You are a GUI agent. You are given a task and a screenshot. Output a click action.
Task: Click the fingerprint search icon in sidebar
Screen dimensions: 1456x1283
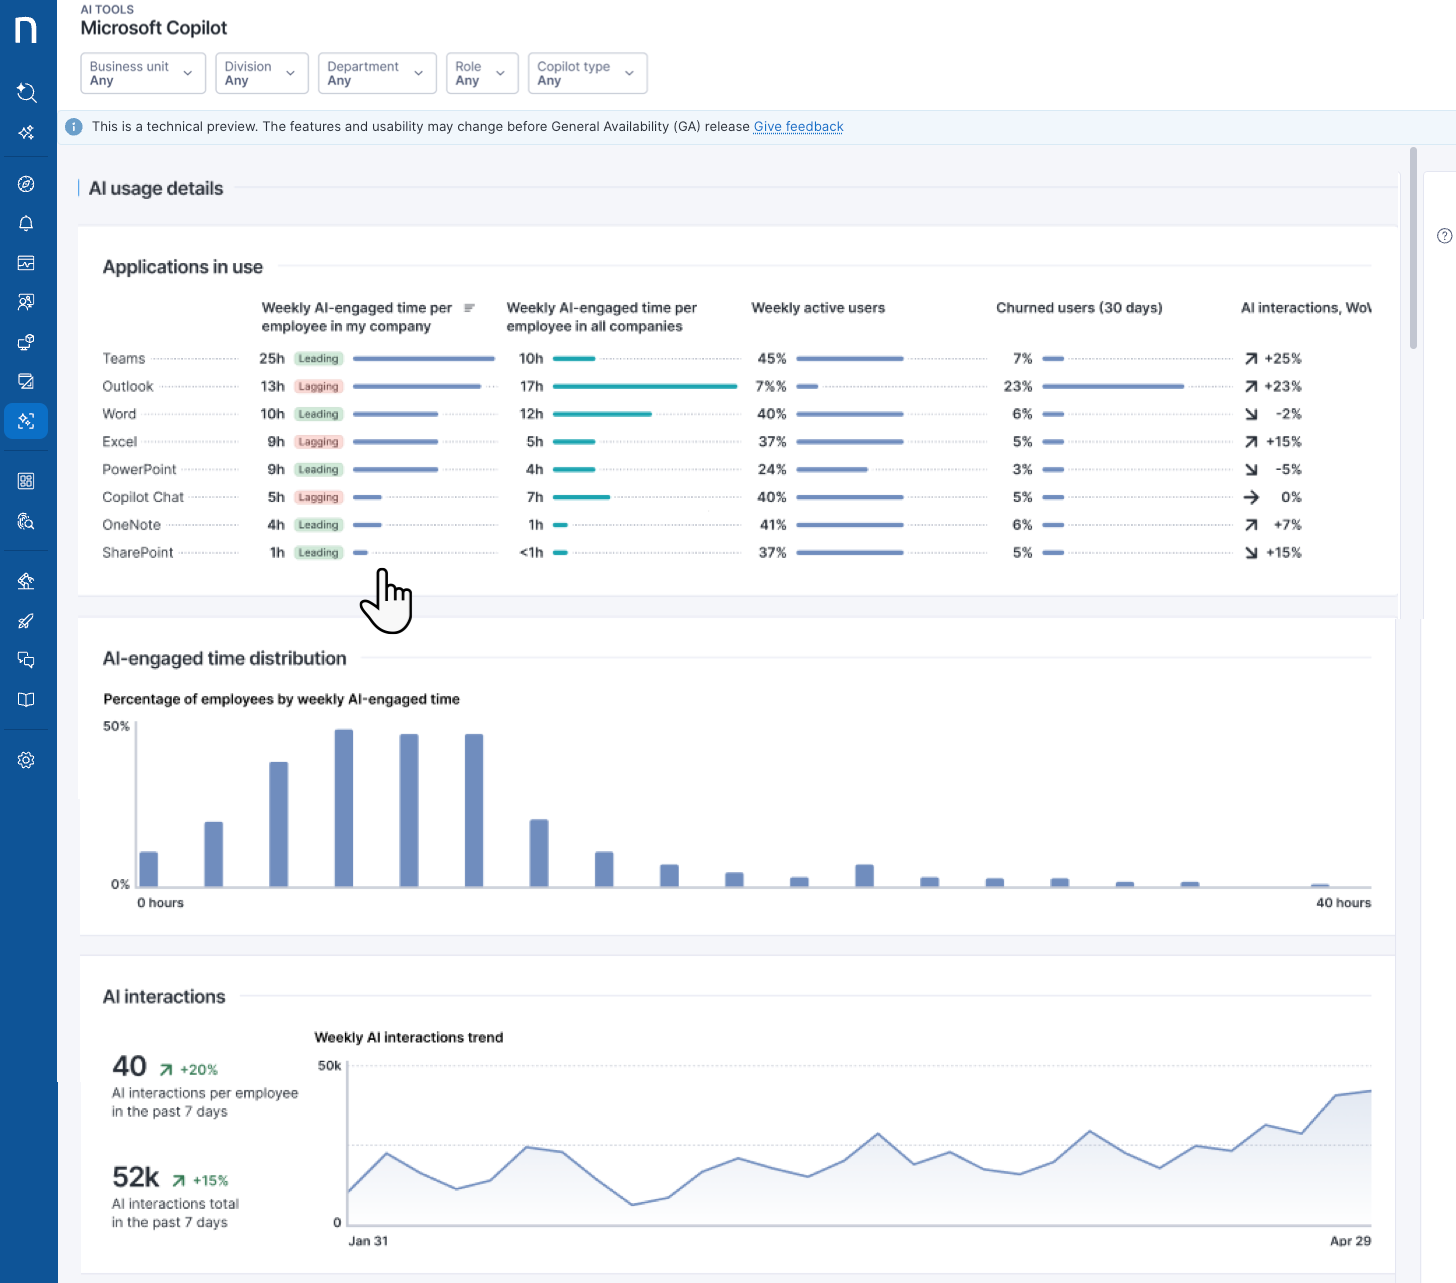click(27, 521)
